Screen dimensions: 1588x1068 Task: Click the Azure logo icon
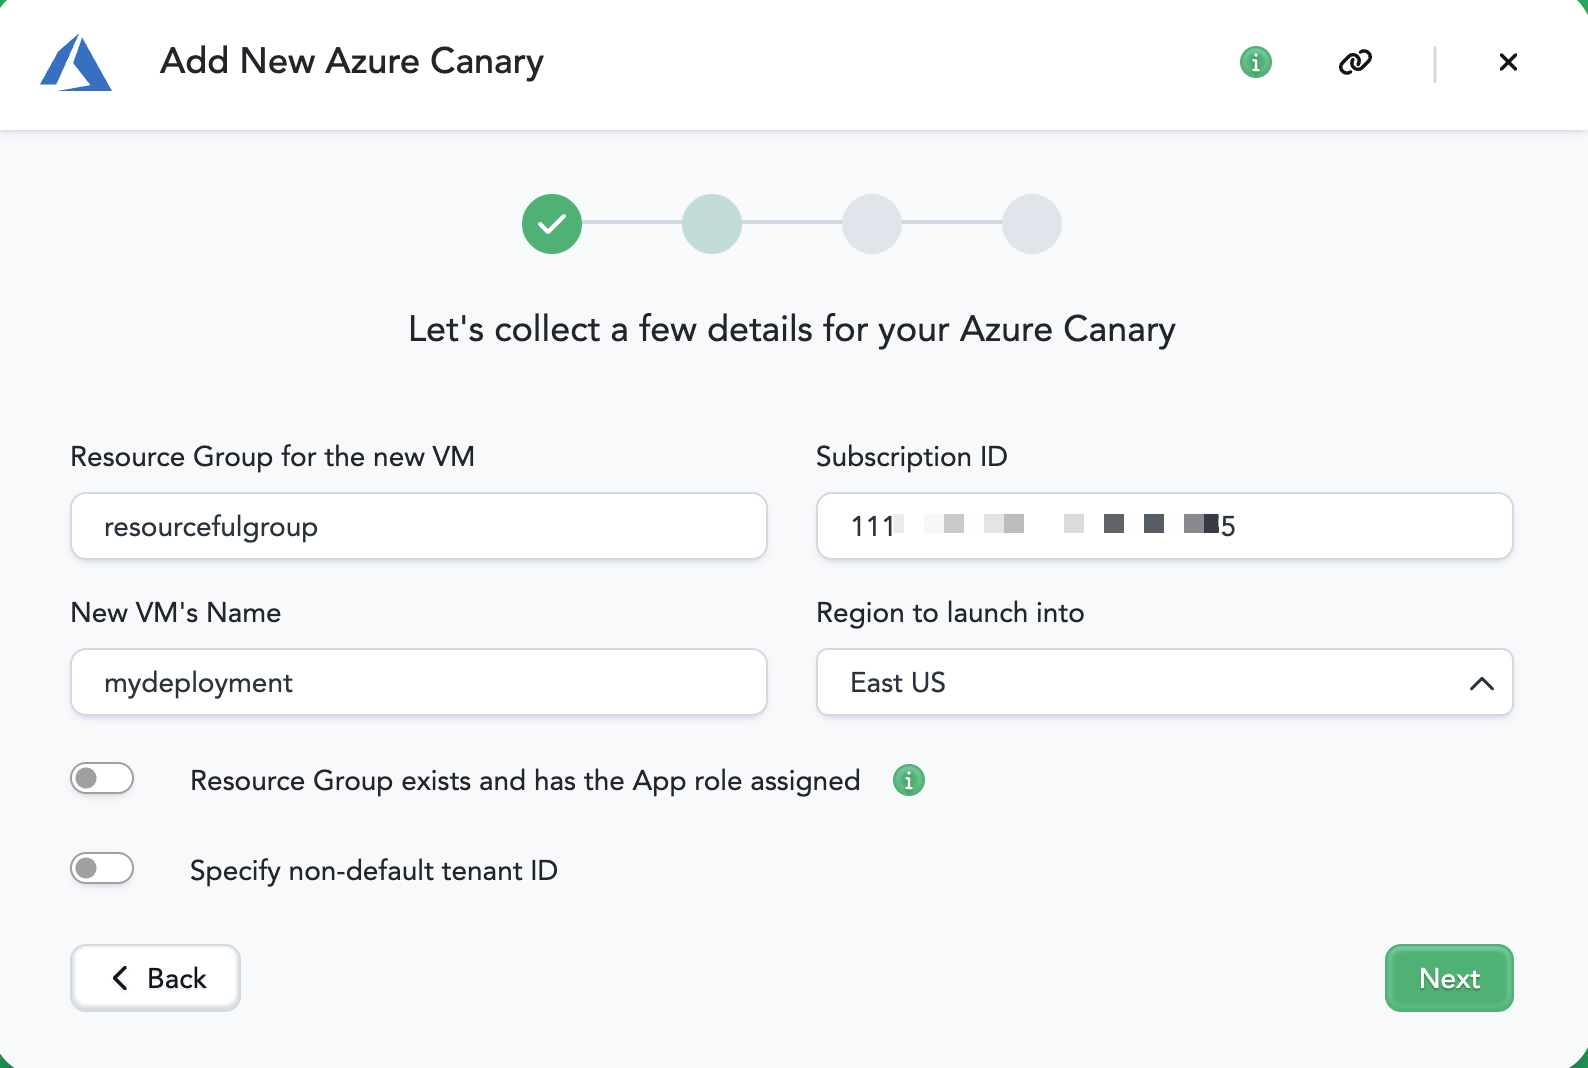pyautogui.click(x=76, y=63)
